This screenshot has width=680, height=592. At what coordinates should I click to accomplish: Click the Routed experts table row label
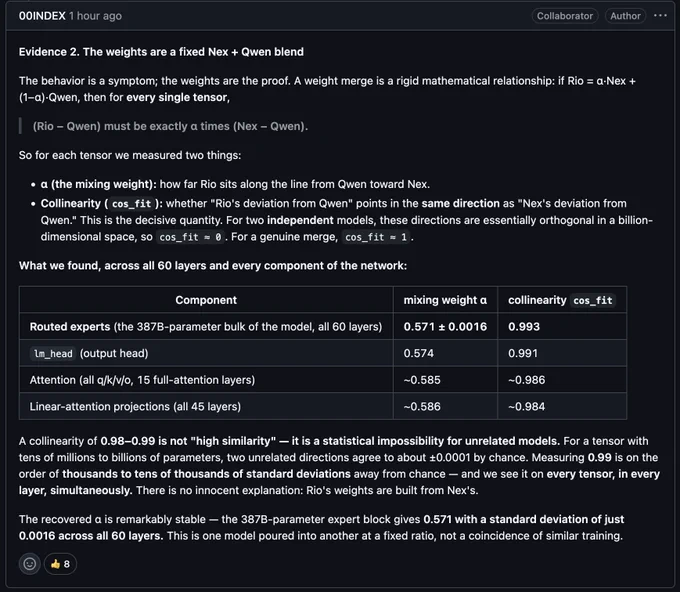coord(206,327)
